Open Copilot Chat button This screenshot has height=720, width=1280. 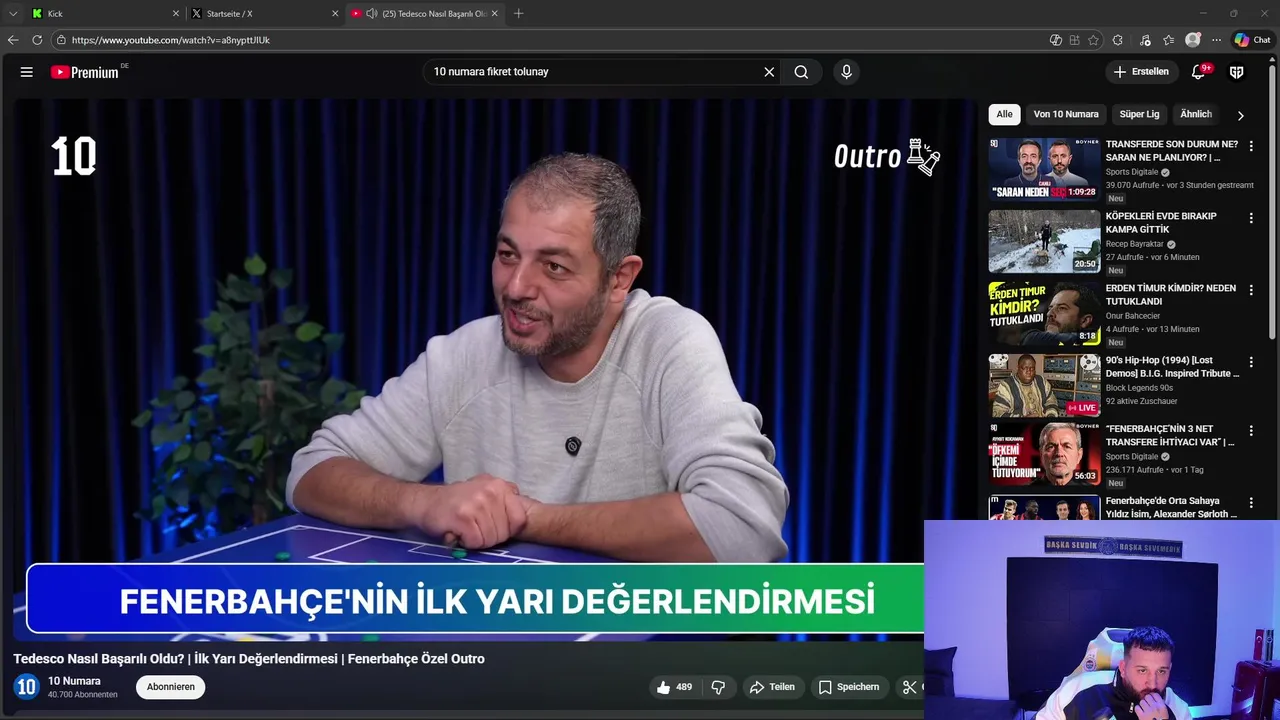pyautogui.click(x=1252, y=40)
